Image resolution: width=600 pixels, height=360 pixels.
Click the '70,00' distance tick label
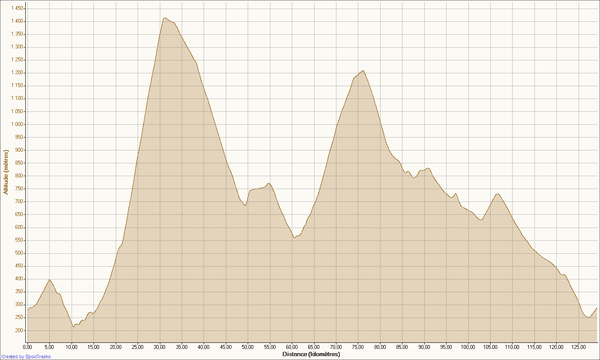[x=336, y=347]
